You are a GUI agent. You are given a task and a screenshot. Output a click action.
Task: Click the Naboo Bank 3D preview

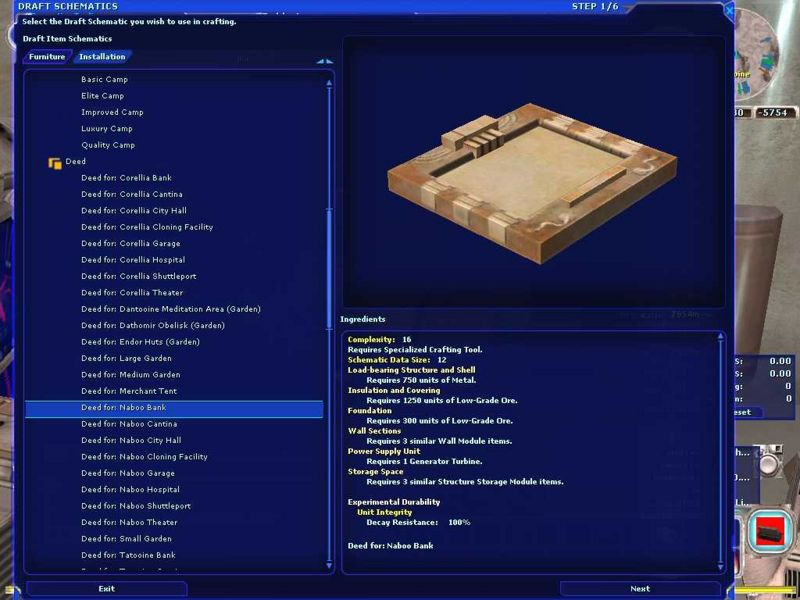pos(533,172)
